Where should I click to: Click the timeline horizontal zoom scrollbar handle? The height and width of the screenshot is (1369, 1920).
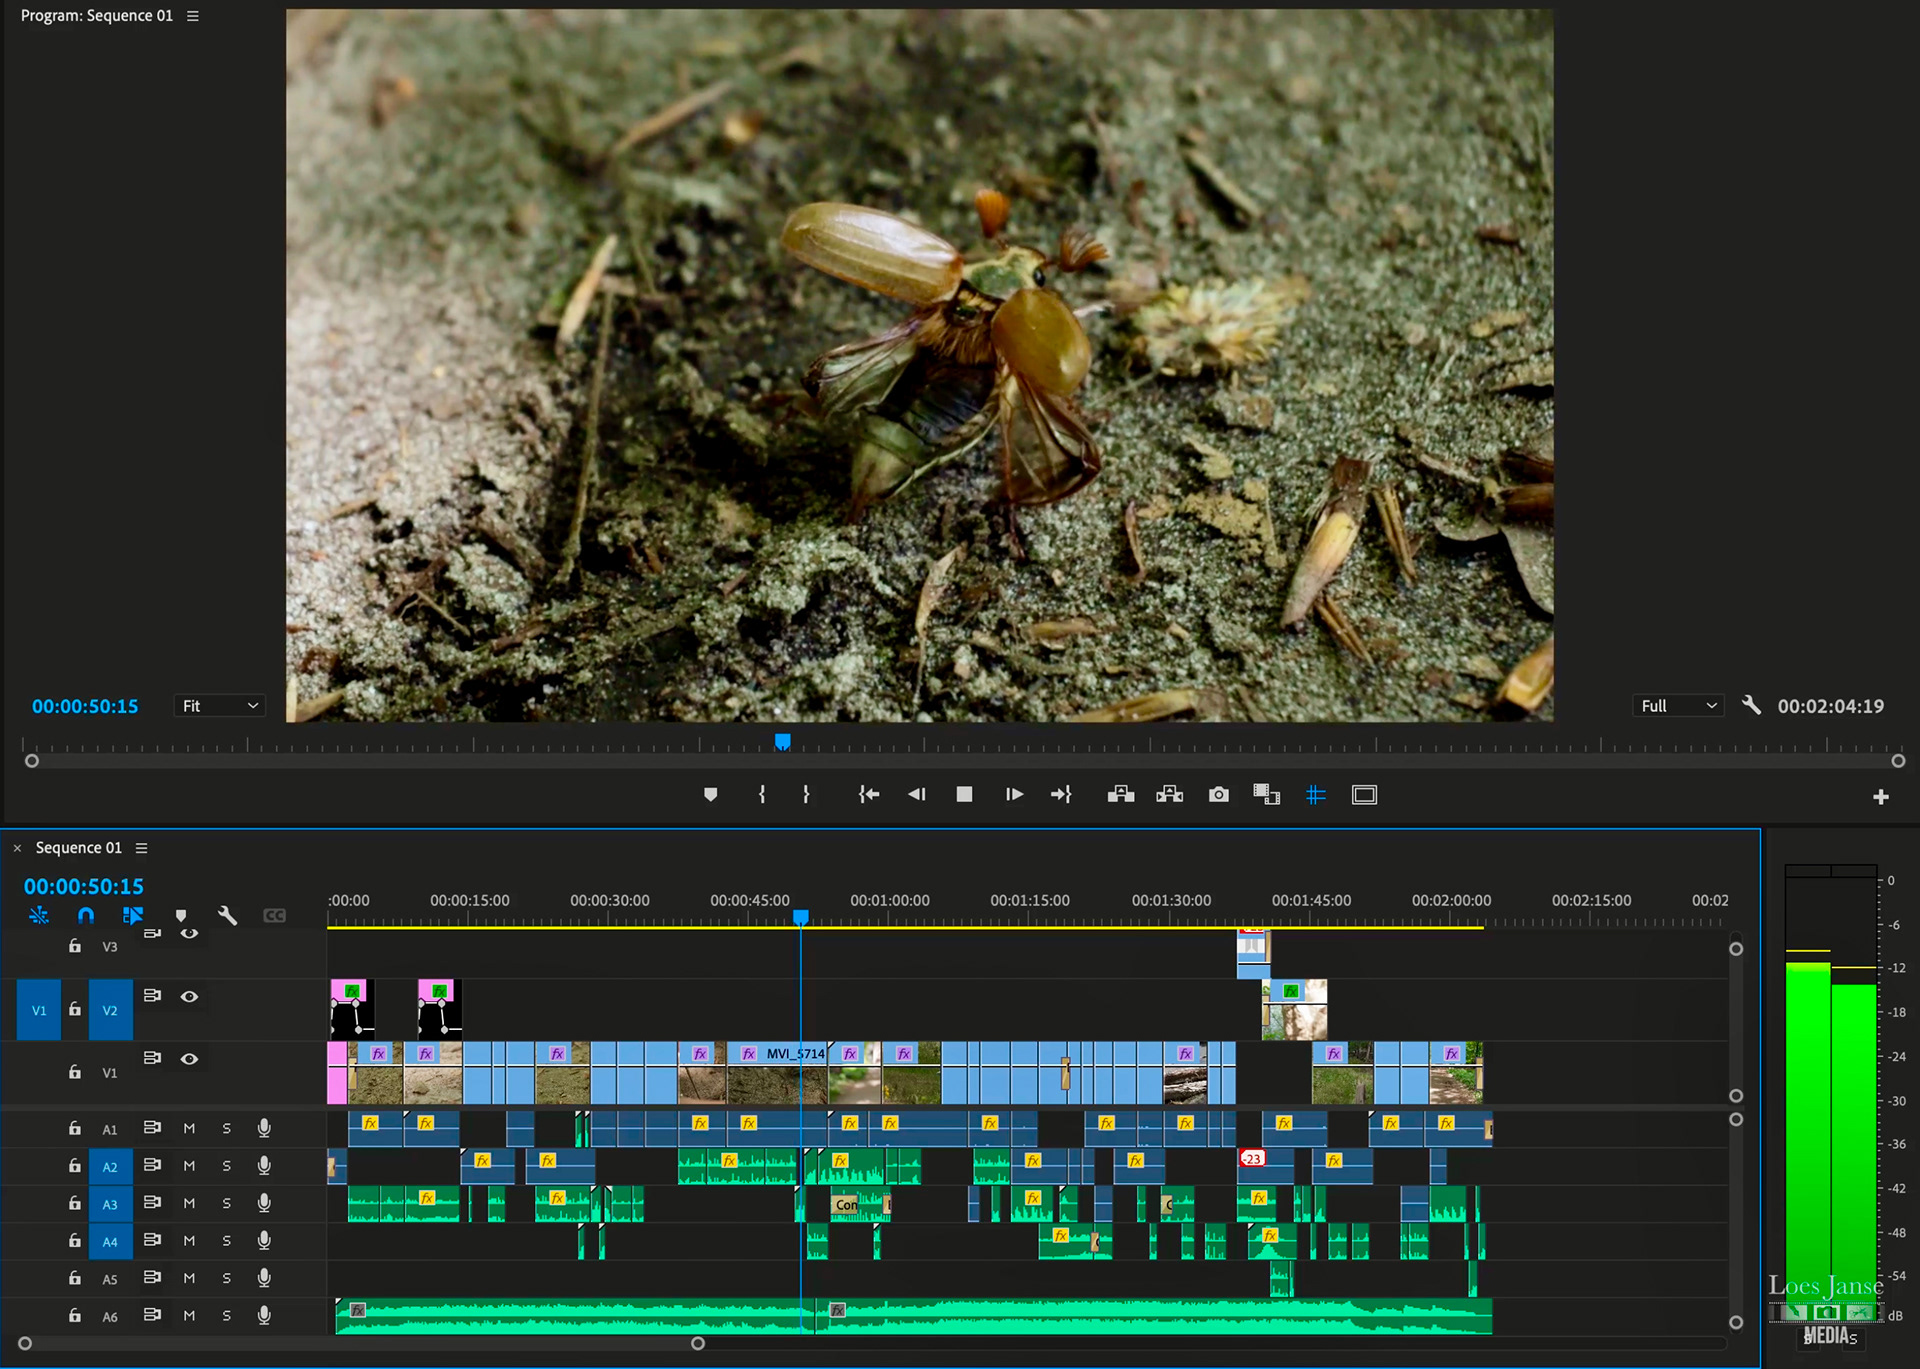click(x=698, y=1343)
